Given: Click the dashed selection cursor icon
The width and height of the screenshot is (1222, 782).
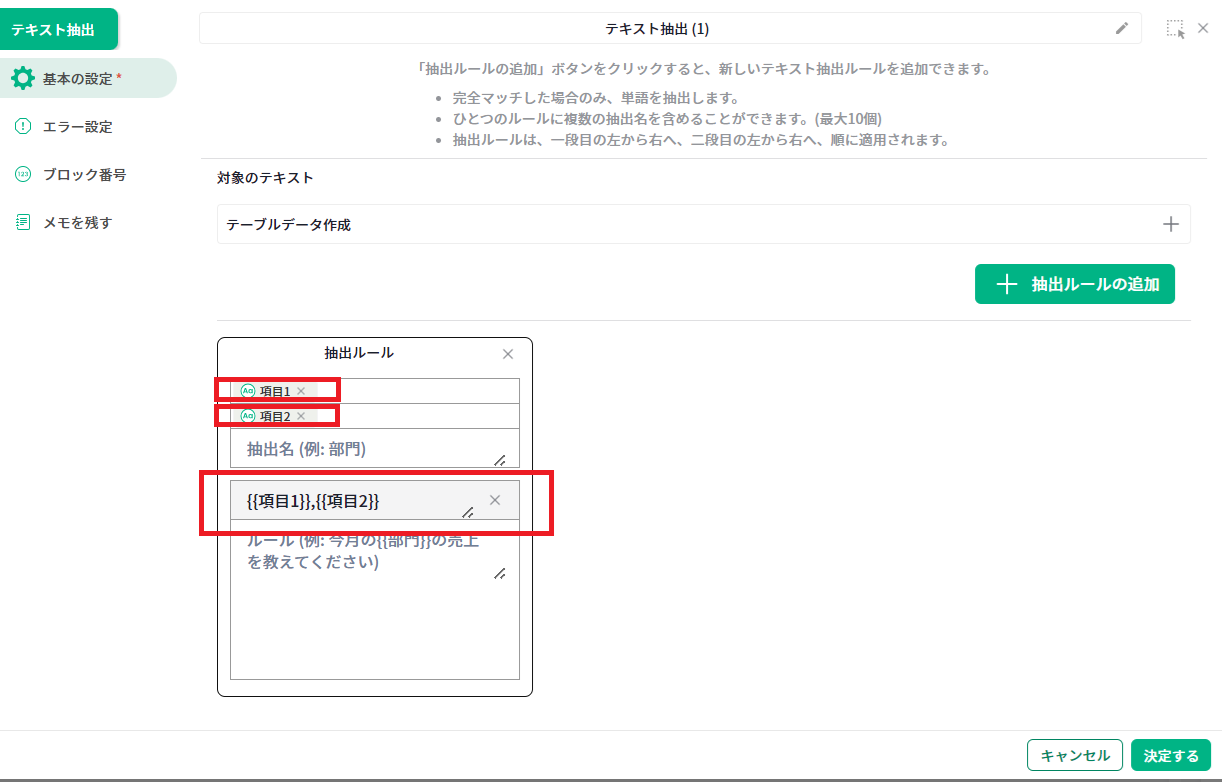Looking at the screenshot, I should click(1175, 29).
